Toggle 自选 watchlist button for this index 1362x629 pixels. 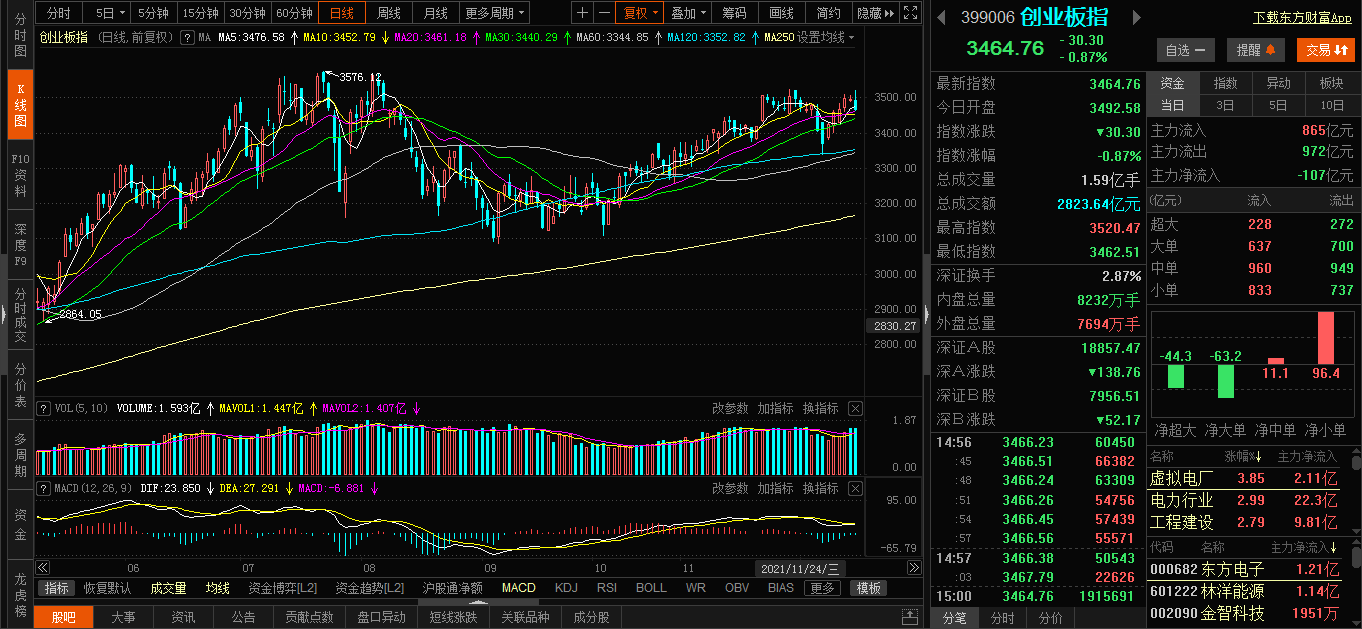(1185, 50)
